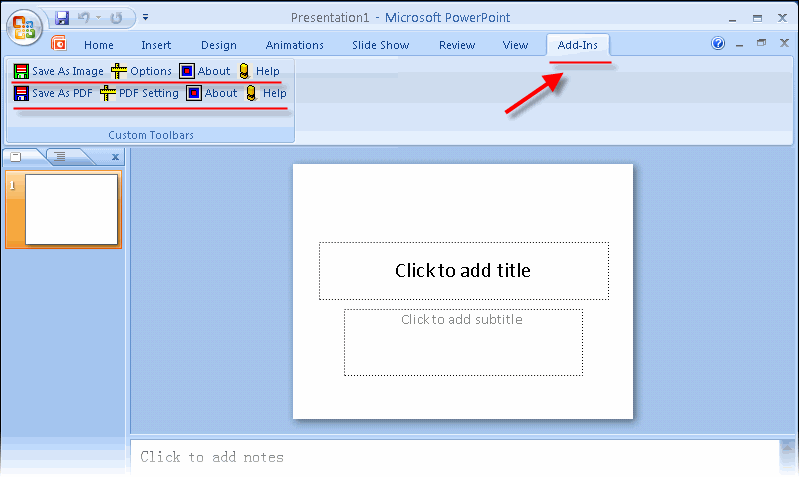This screenshot has height=477, width=799.
Task: Click the 'Click to add title' placeholder
Action: (x=463, y=270)
